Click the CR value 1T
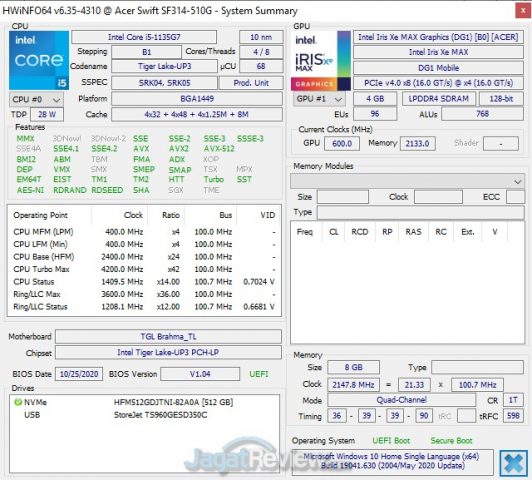532x480 pixels. (x=513, y=400)
